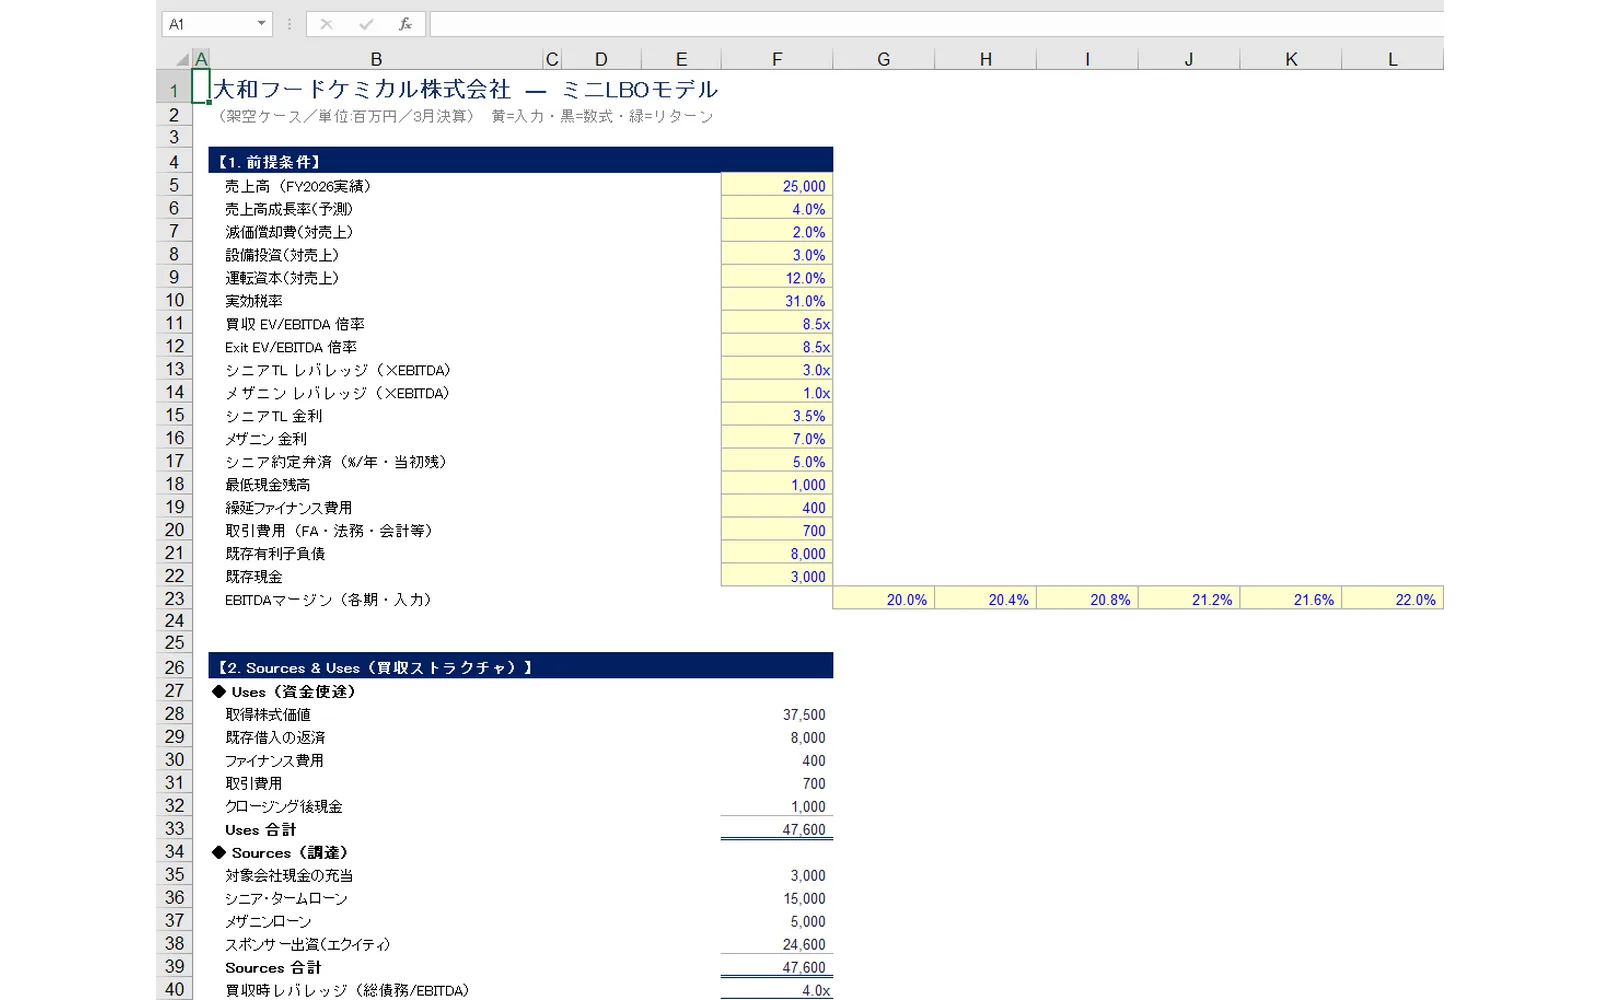Screen dimensions: 1600x1000
Task: Click the Cancel X icon in formula bar
Action: click(x=326, y=24)
